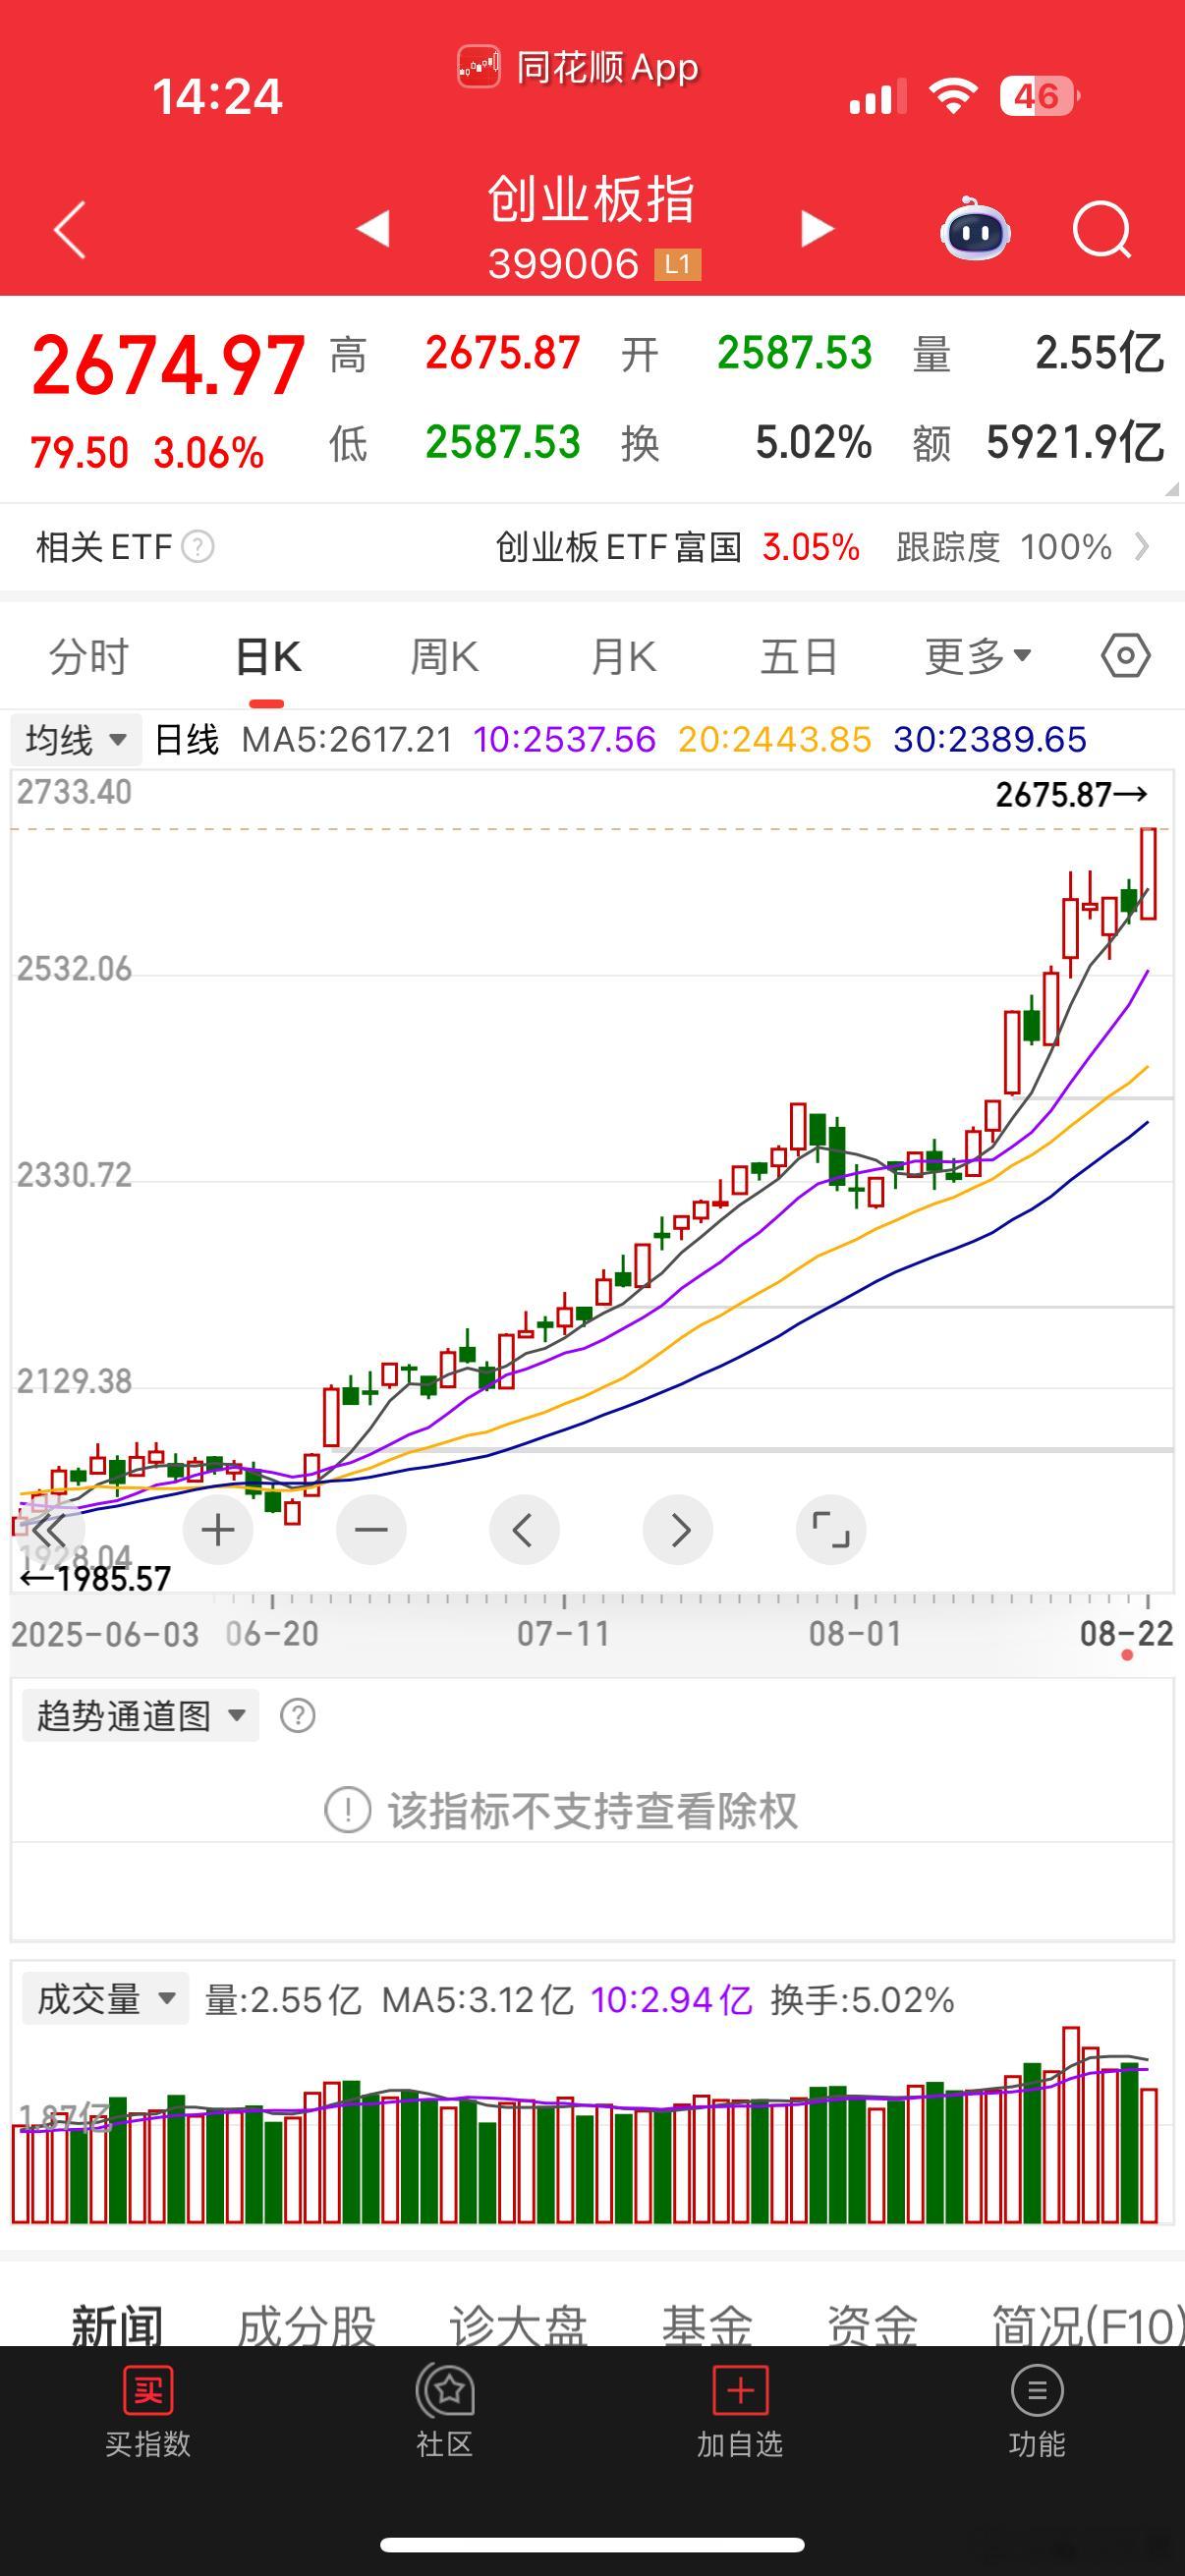Tap MA30 value 30:2389.65
Viewport: 1185px width, 2576px height.
(x=990, y=740)
